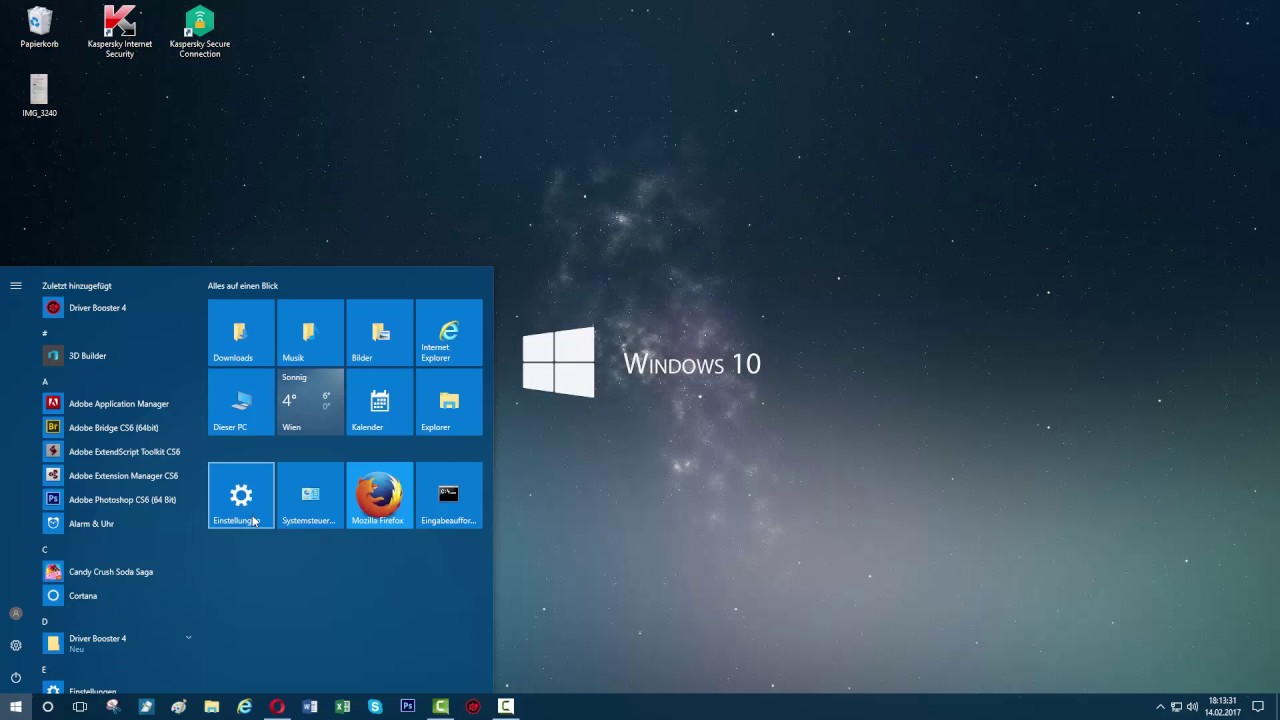Expand the Driver Booster 4 folder chevron
This screenshot has height=720, width=1280.
click(188, 638)
